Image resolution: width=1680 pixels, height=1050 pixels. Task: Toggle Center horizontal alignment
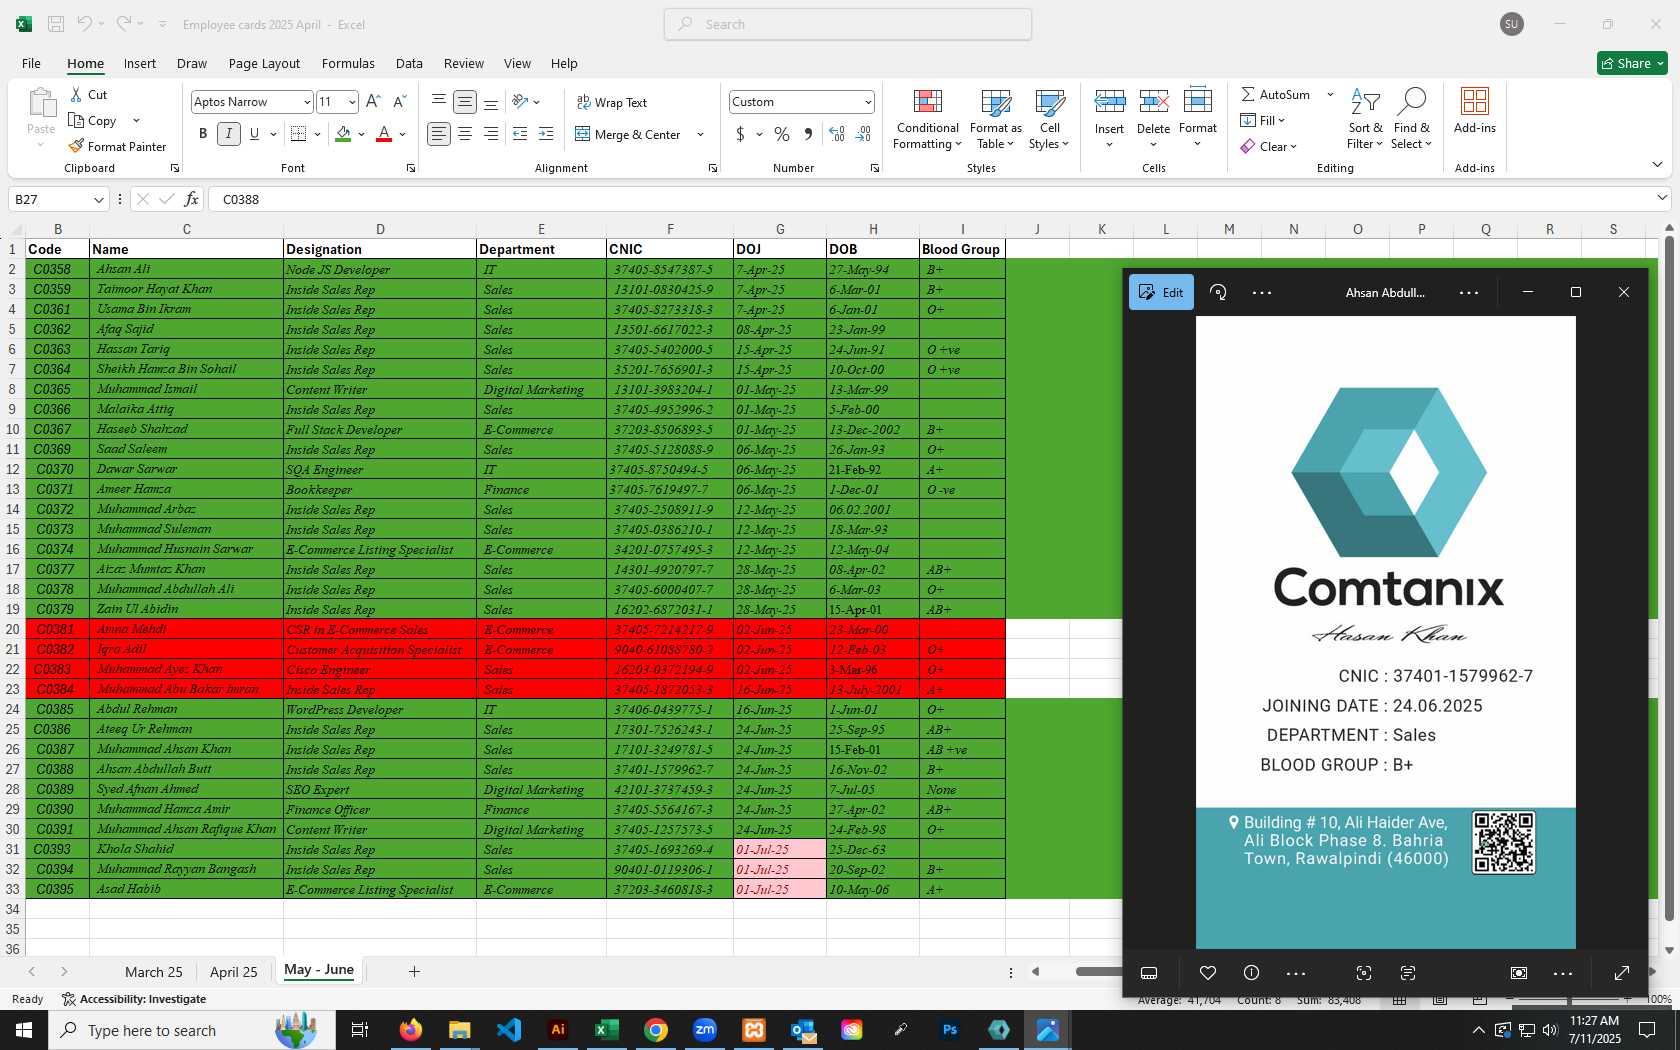point(465,134)
